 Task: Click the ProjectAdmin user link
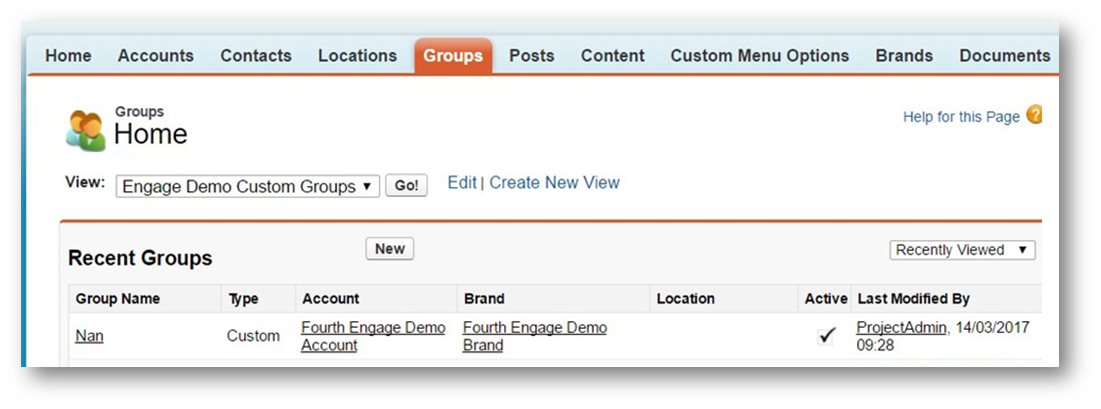point(901,328)
